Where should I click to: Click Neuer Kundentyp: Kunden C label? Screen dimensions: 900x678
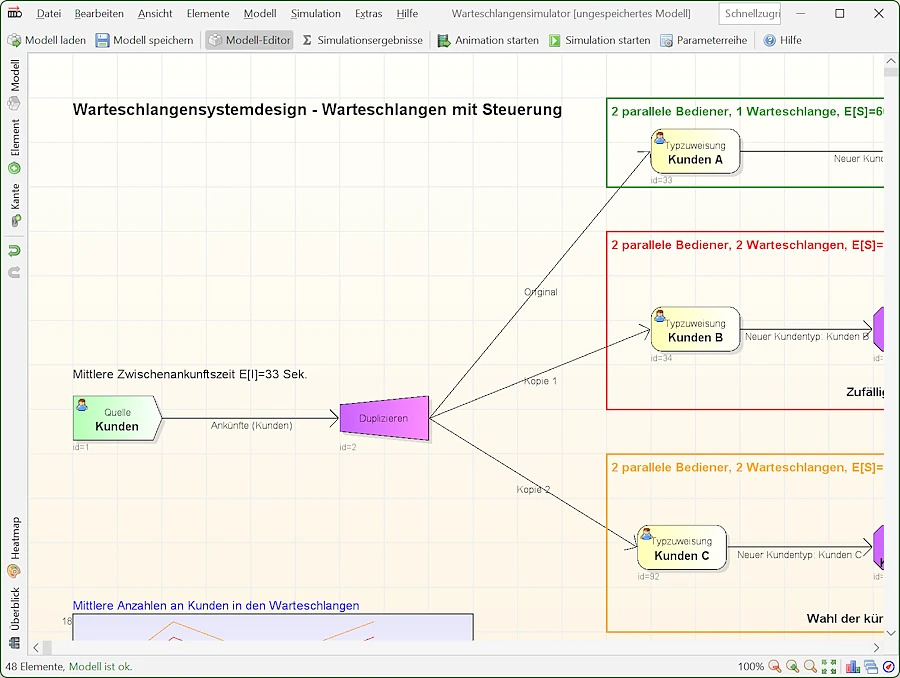click(x=800, y=555)
